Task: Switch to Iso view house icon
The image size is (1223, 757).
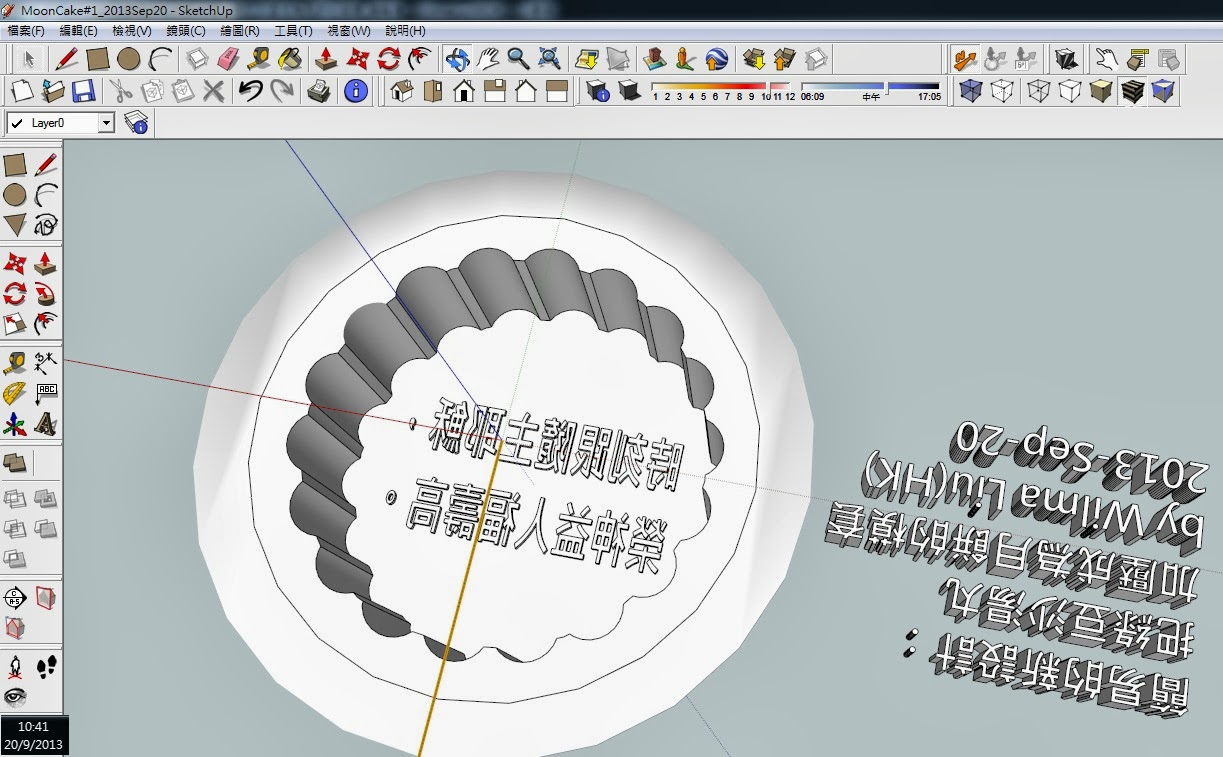Action: click(402, 92)
